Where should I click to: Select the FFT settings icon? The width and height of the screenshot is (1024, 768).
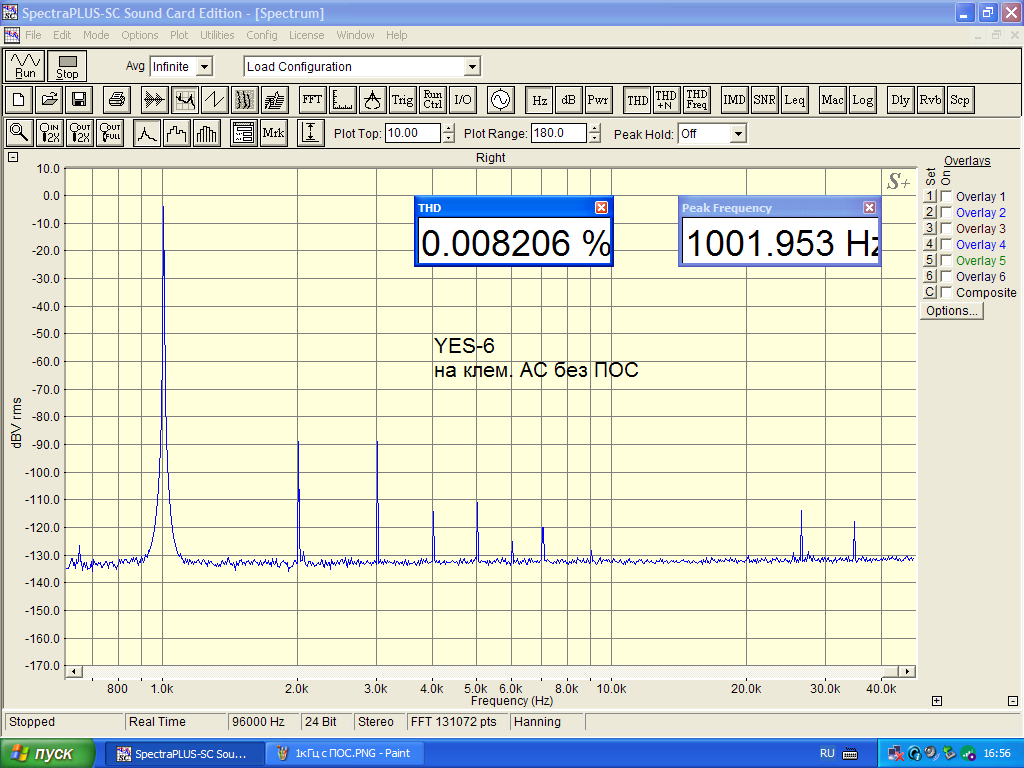312,100
